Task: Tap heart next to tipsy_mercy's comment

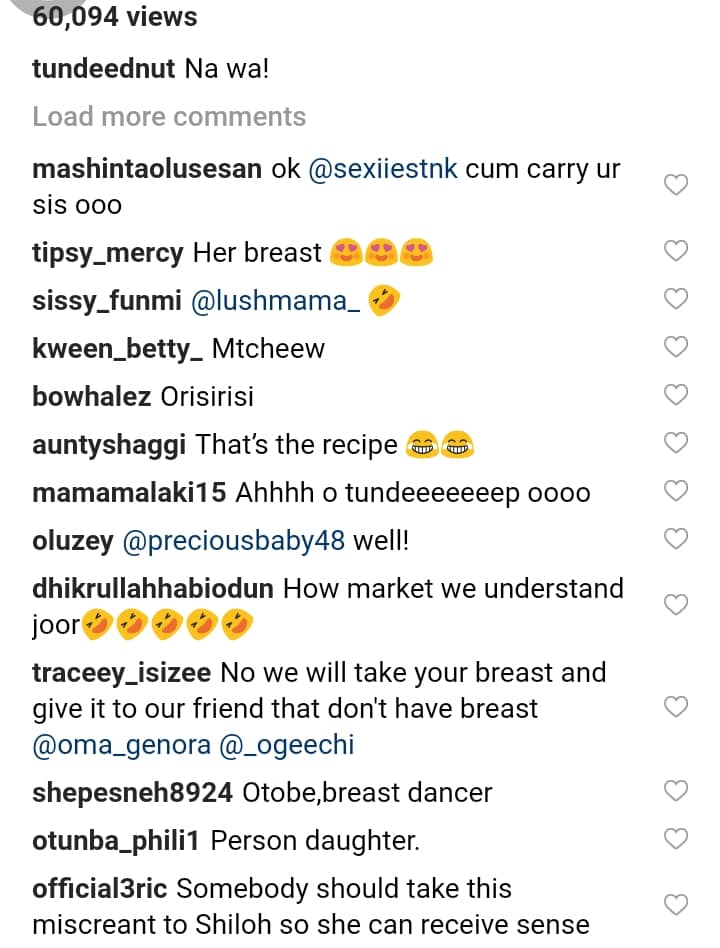Action: click(677, 251)
